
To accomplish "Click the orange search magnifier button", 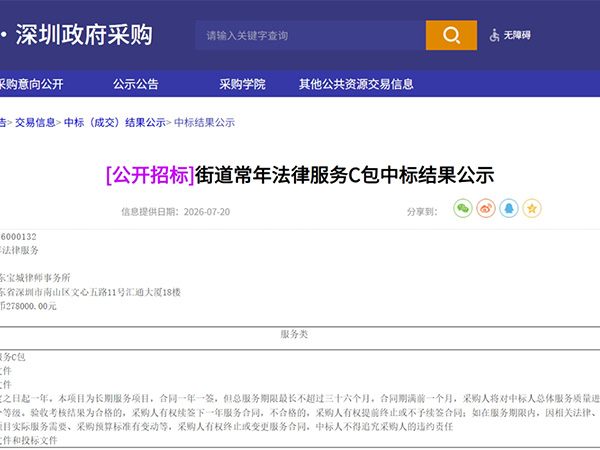I will pos(451,35).
